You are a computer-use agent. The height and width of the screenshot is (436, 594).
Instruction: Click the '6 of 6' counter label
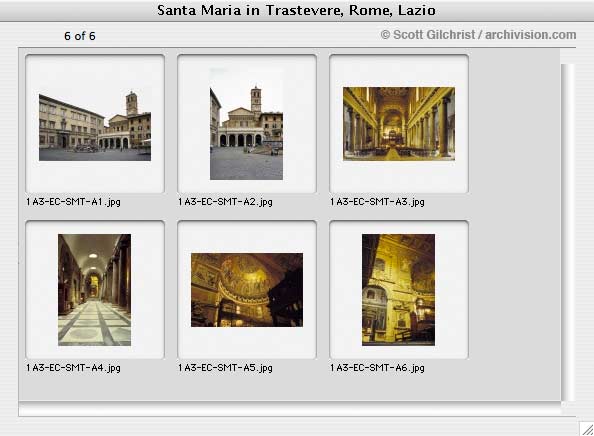point(80,36)
